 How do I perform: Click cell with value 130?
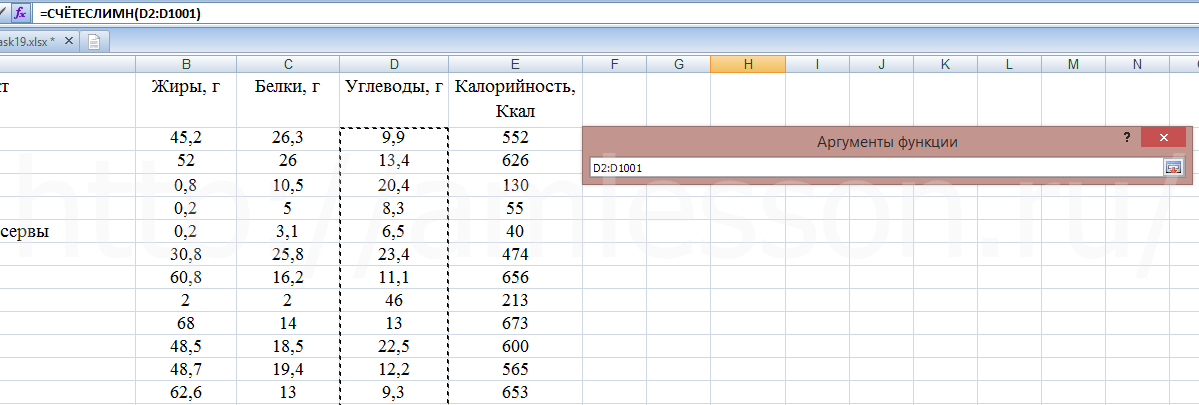(515, 185)
